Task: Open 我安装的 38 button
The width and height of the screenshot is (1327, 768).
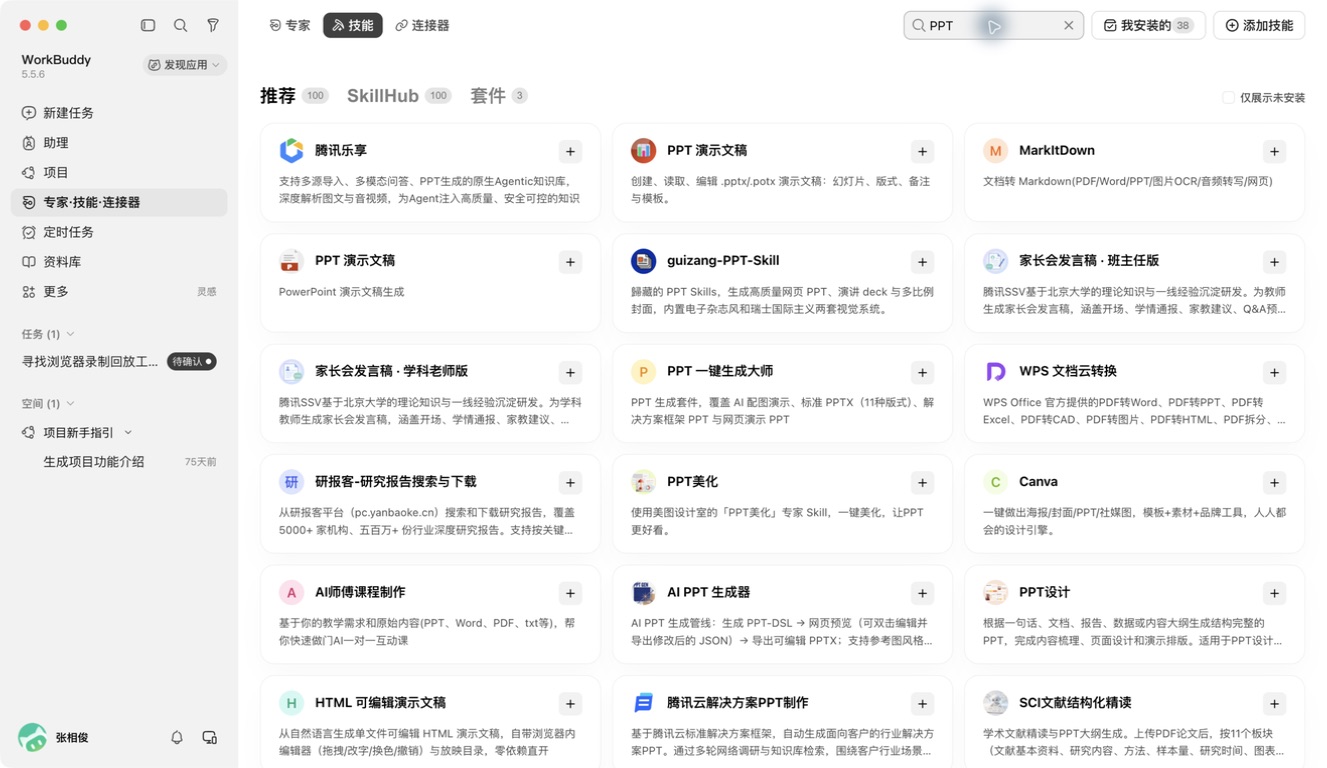Action: (1148, 26)
